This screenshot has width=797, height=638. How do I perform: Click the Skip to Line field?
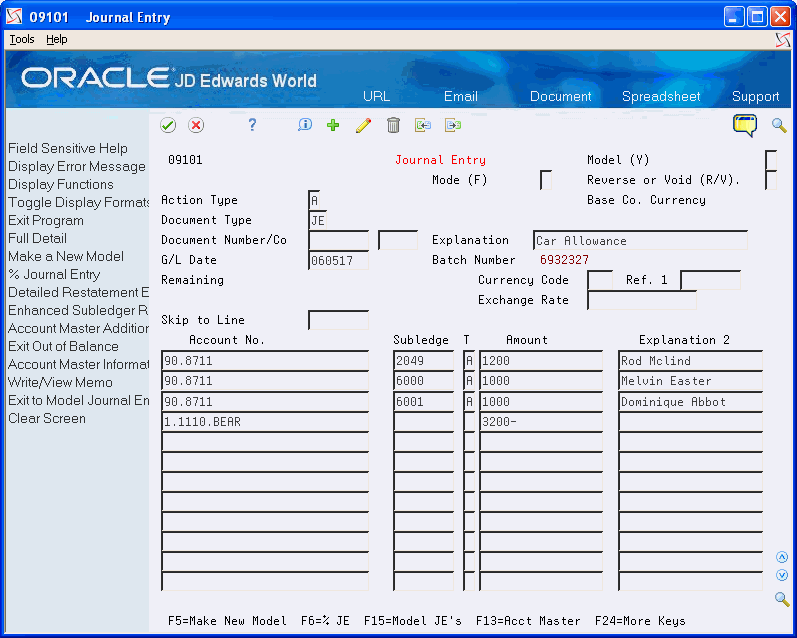tap(339, 320)
